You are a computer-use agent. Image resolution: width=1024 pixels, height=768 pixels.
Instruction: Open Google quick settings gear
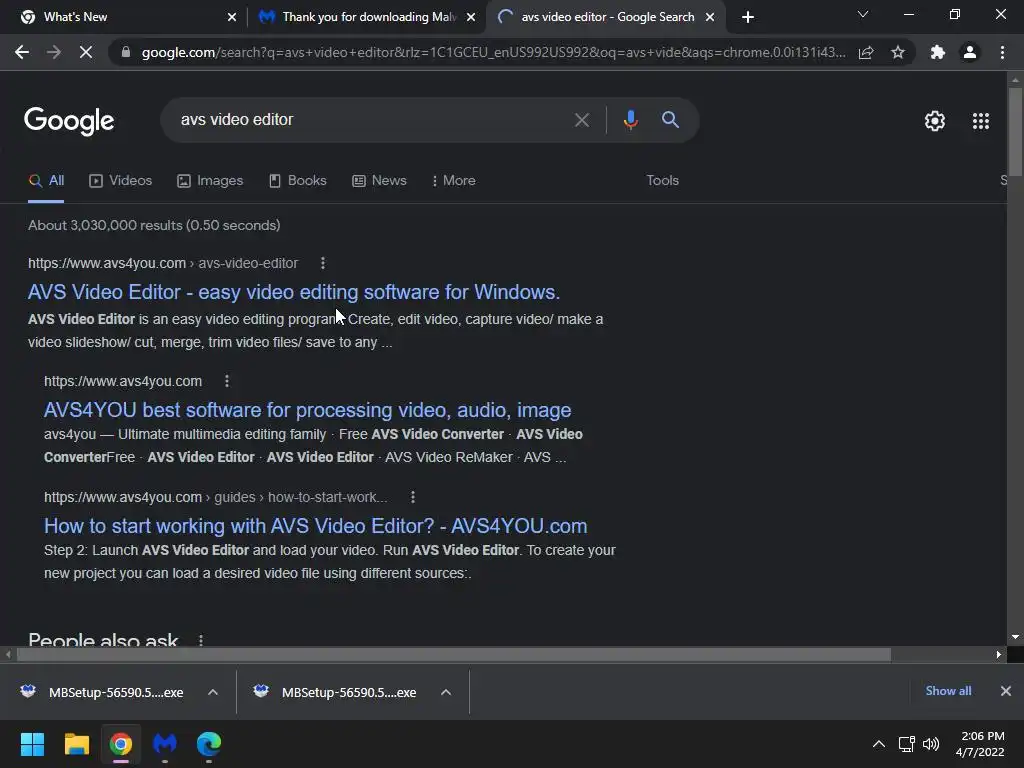coord(935,121)
